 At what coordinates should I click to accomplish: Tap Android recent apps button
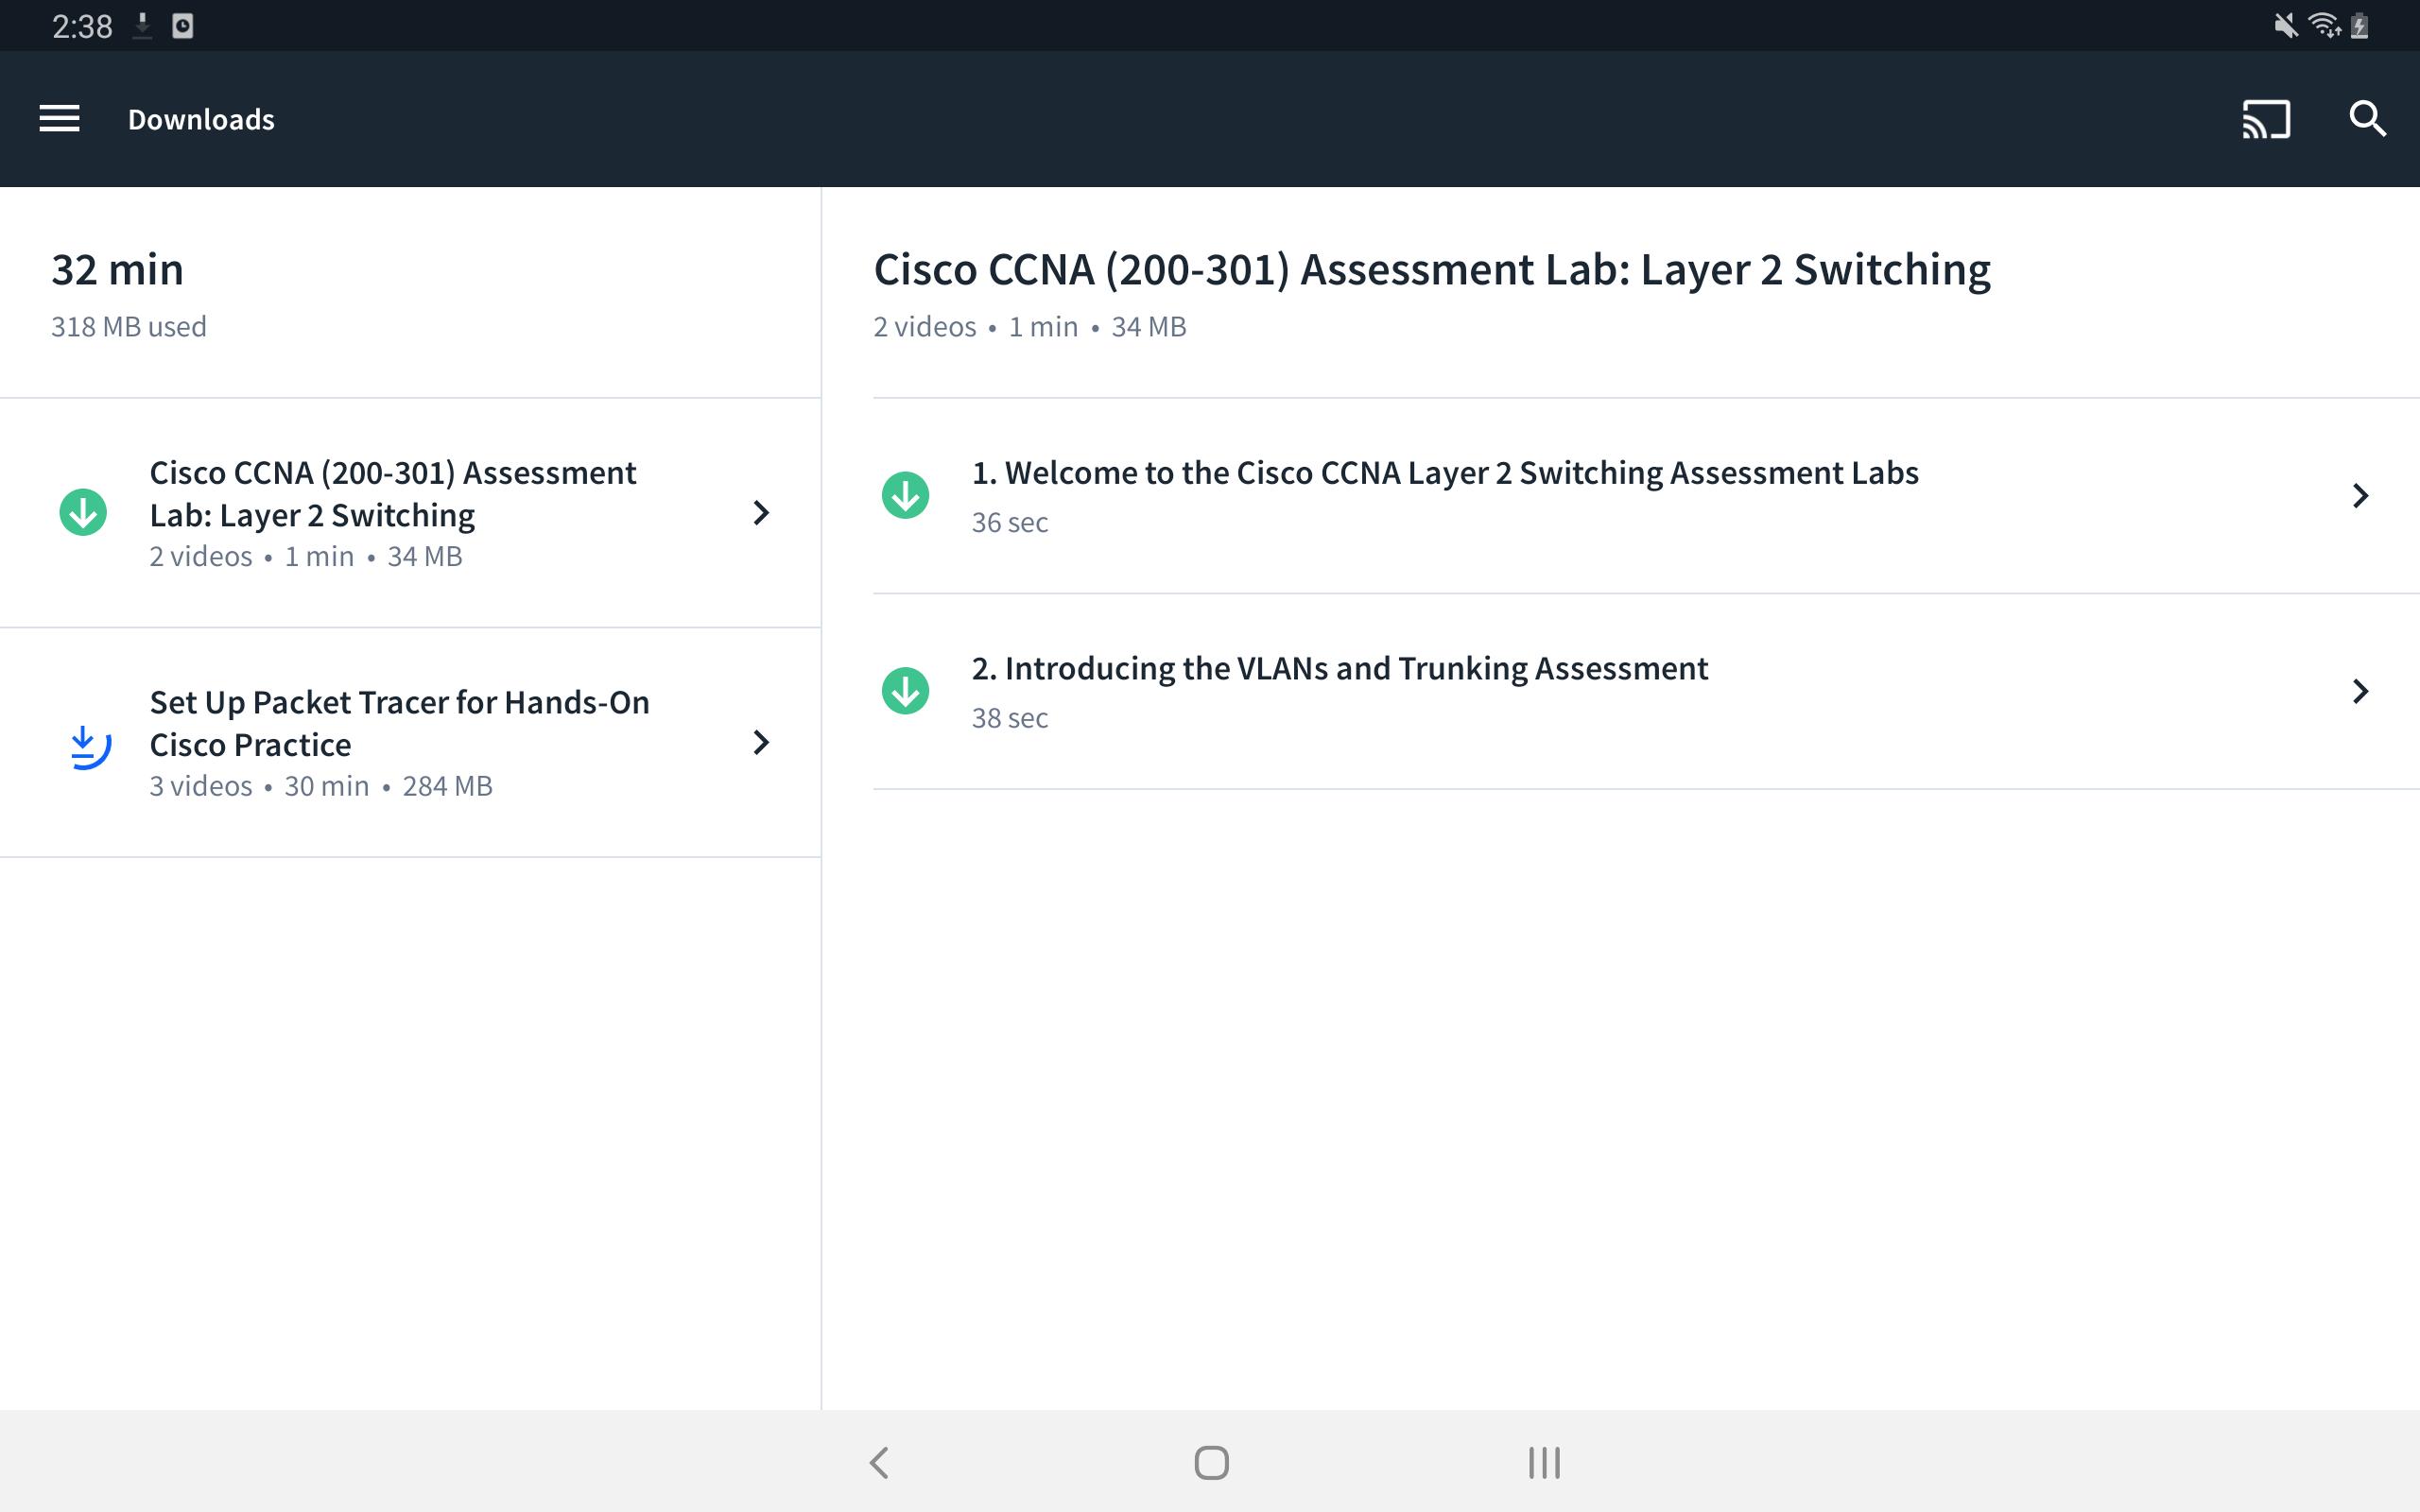coord(1544,1462)
